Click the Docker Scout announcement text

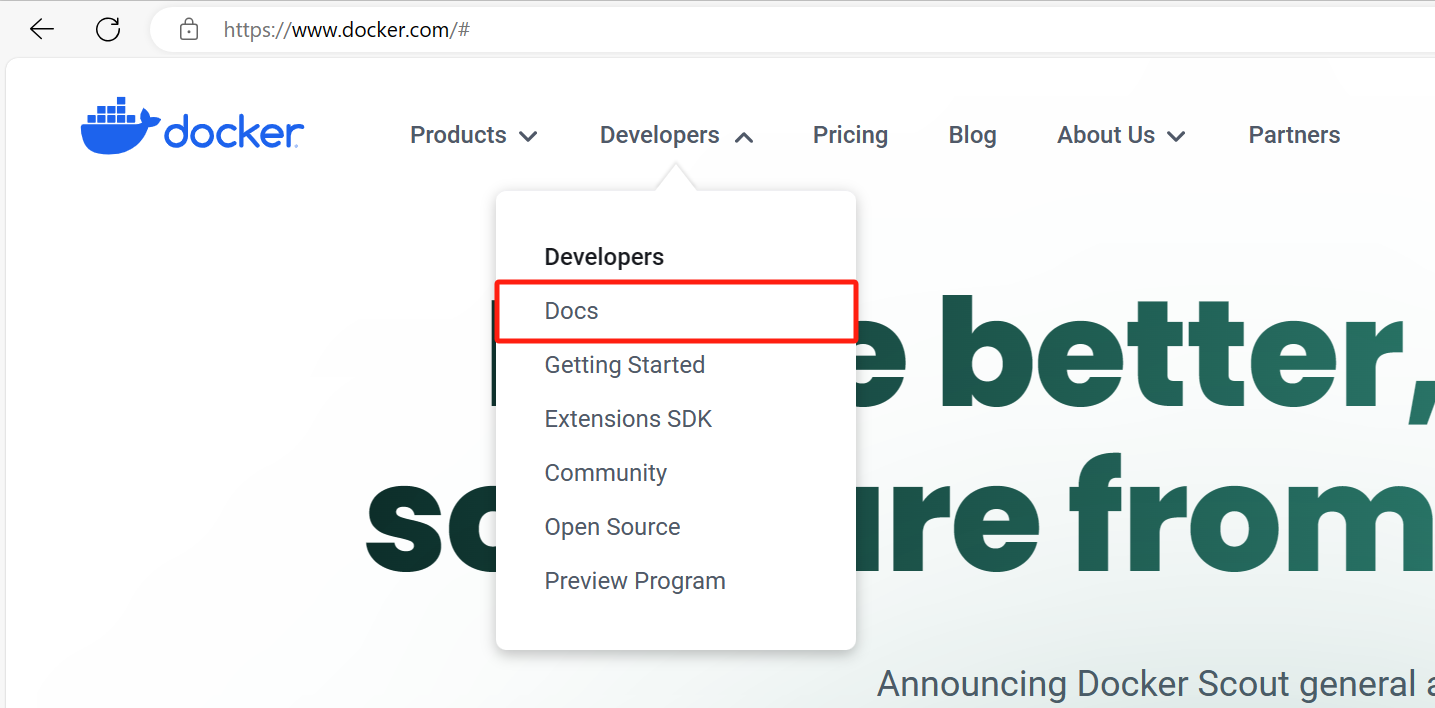(1156, 685)
